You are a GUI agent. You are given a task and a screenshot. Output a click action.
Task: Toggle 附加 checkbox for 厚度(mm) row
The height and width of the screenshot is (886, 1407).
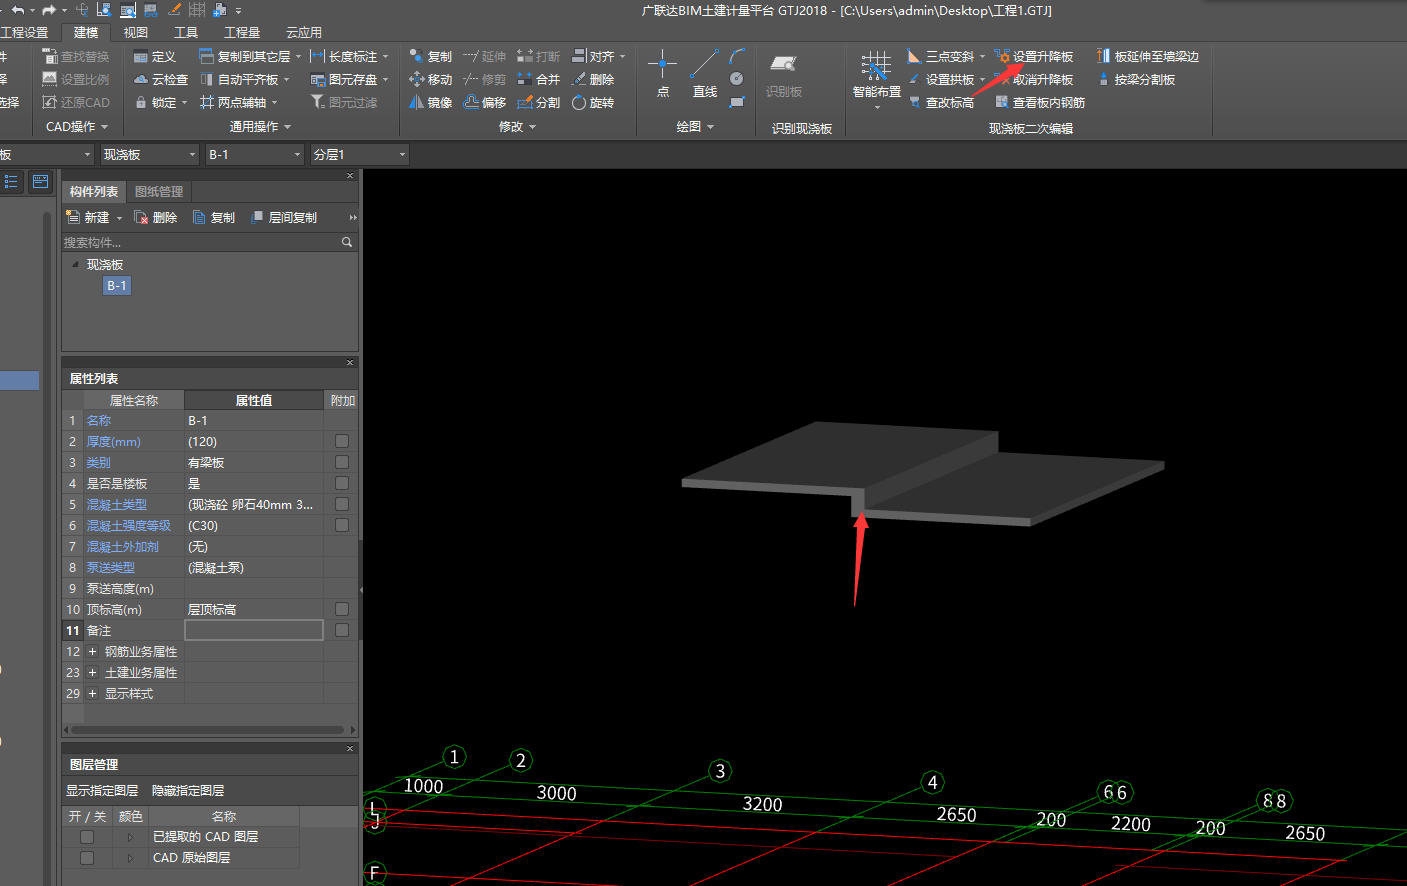click(x=342, y=441)
